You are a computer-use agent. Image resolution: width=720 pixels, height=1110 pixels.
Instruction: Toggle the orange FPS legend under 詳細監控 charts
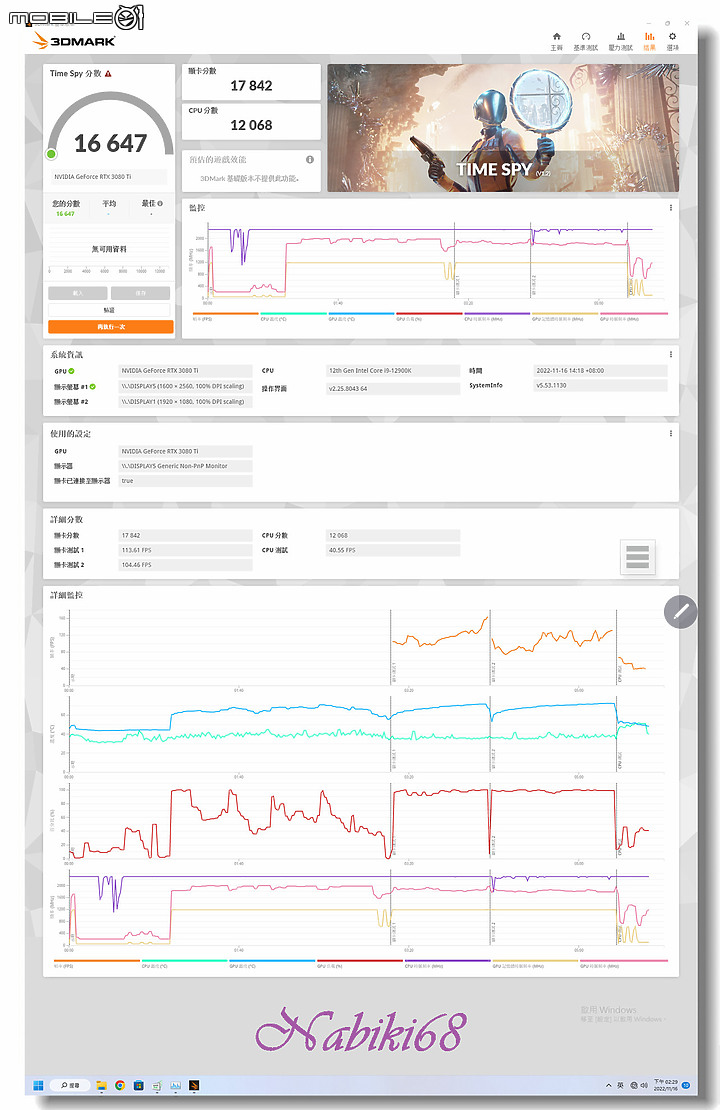[x=97, y=963]
